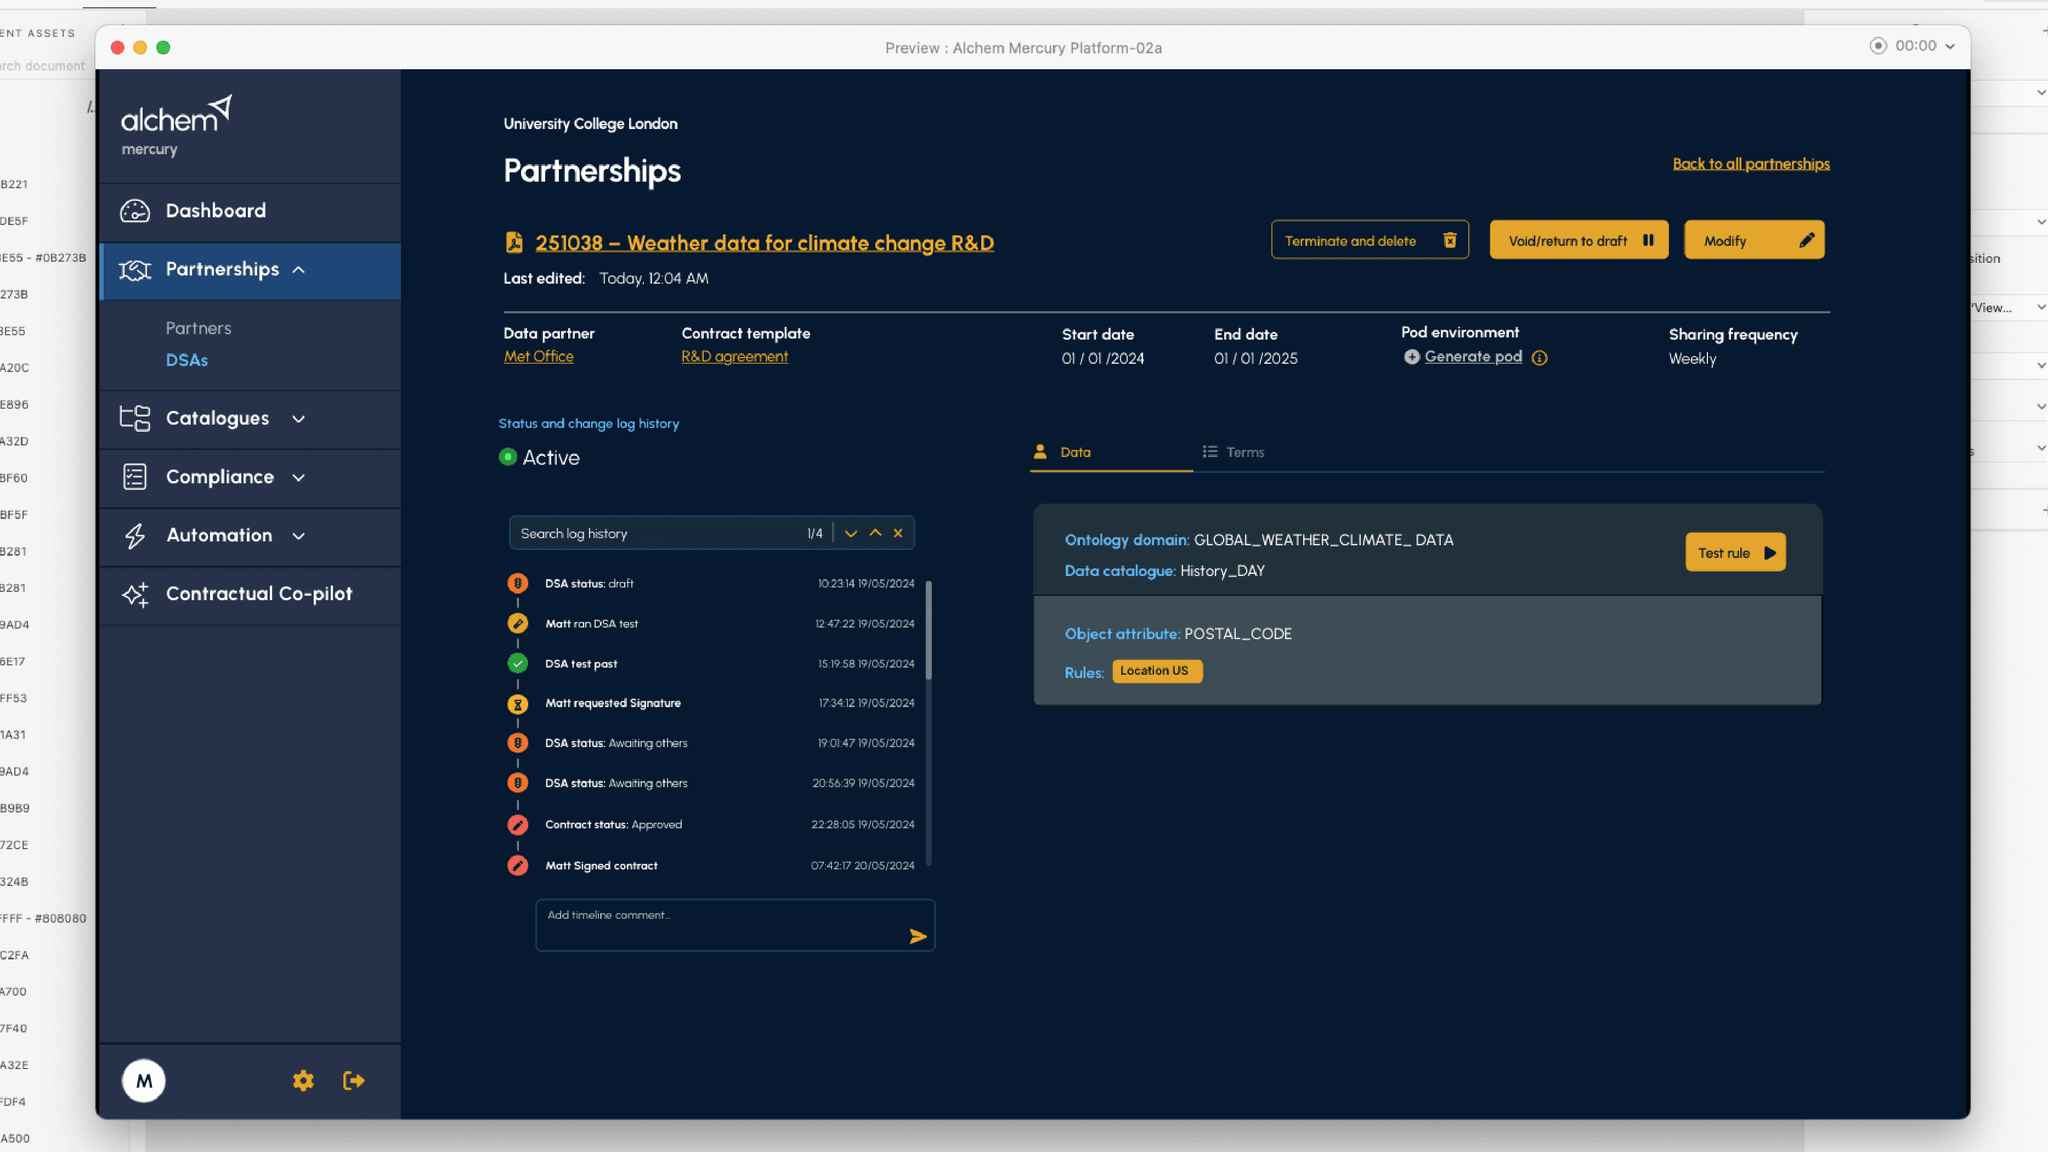Select Partners in the sidebar submenu

click(x=198, y=328)
